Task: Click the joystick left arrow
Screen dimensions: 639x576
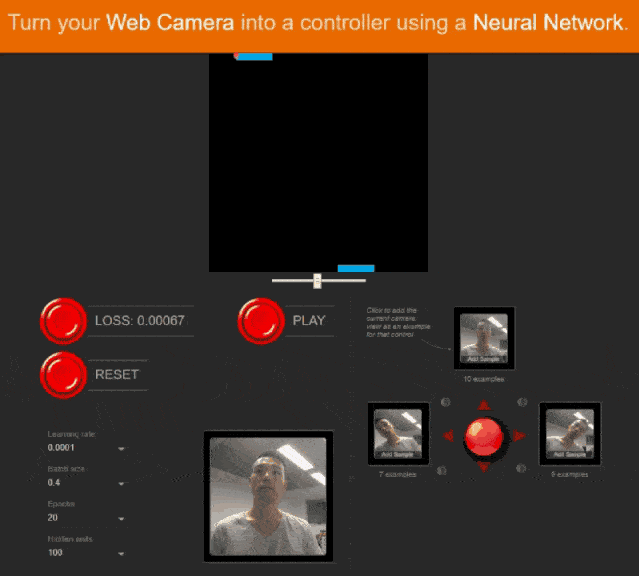Action: click(x=448, y=436)
